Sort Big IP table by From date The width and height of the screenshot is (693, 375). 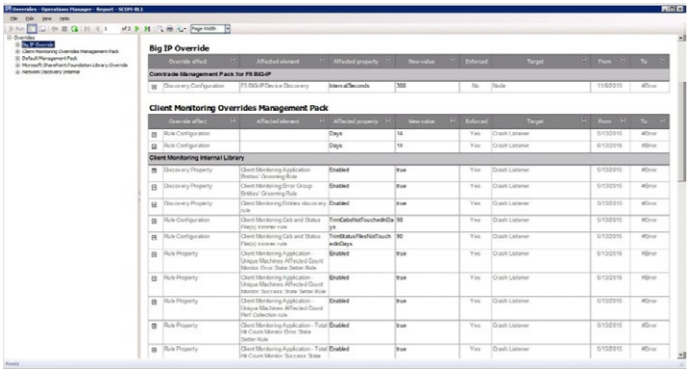coord(623,61)
